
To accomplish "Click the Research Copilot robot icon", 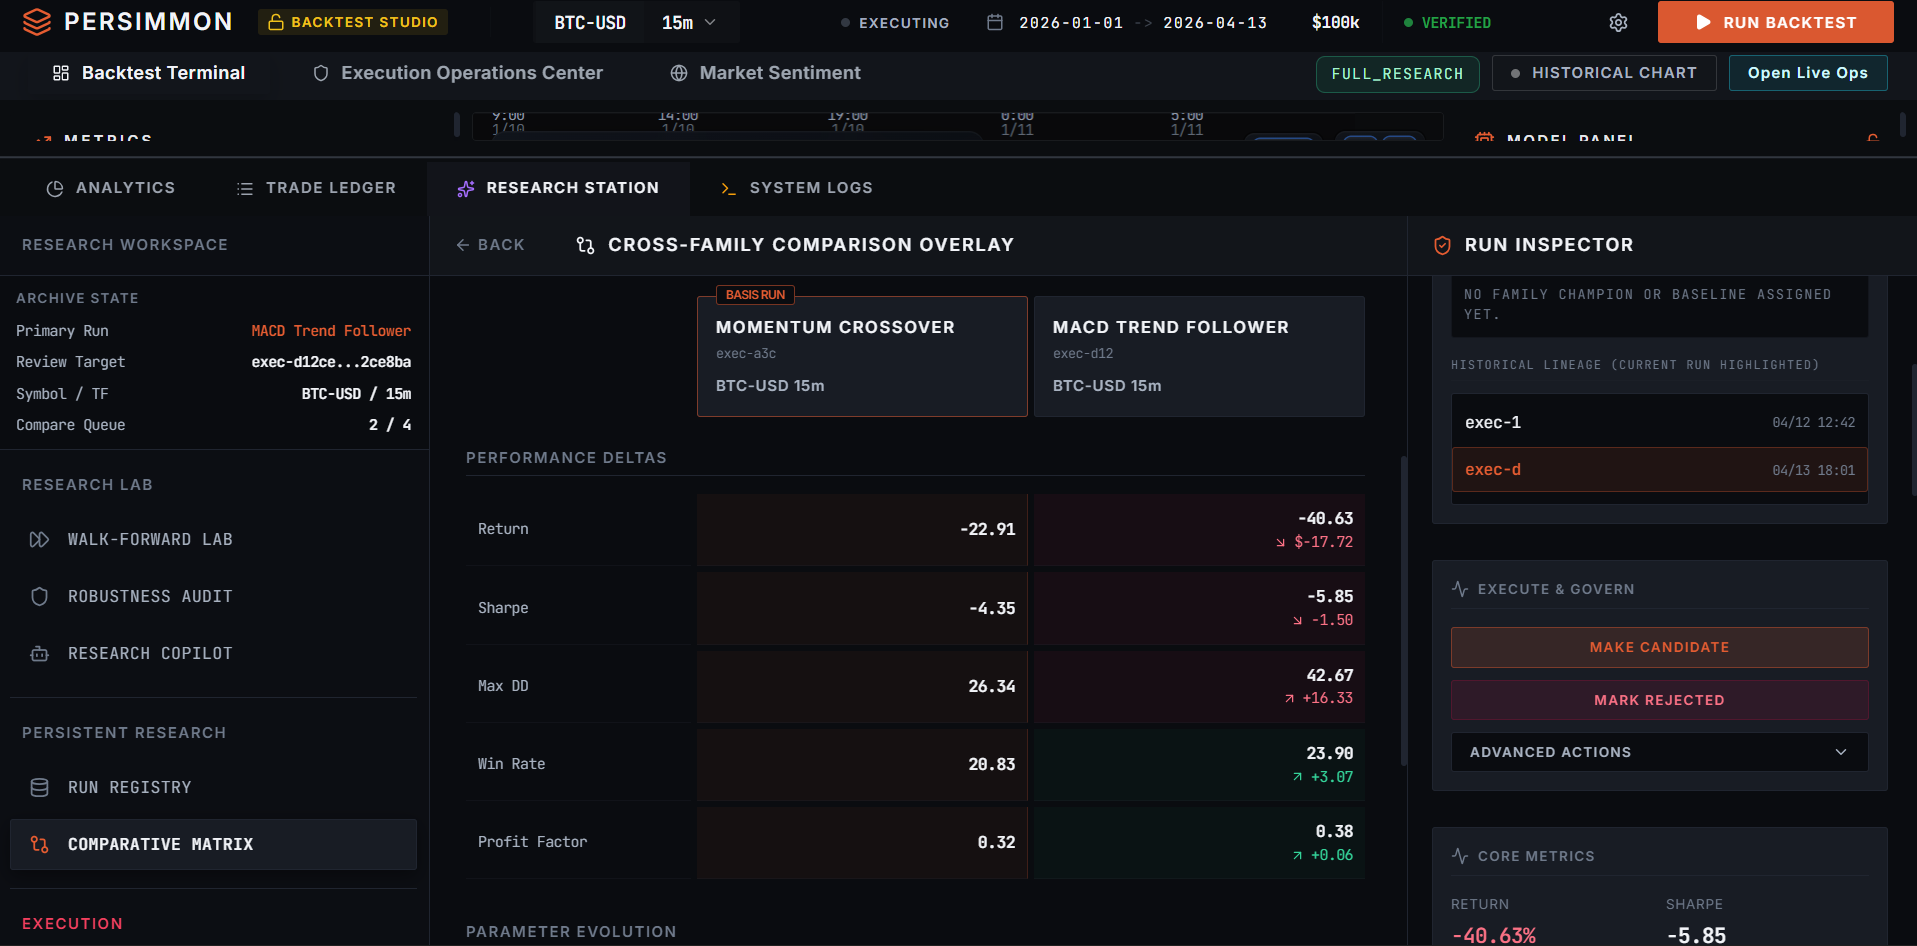I will tap(39, 654).
